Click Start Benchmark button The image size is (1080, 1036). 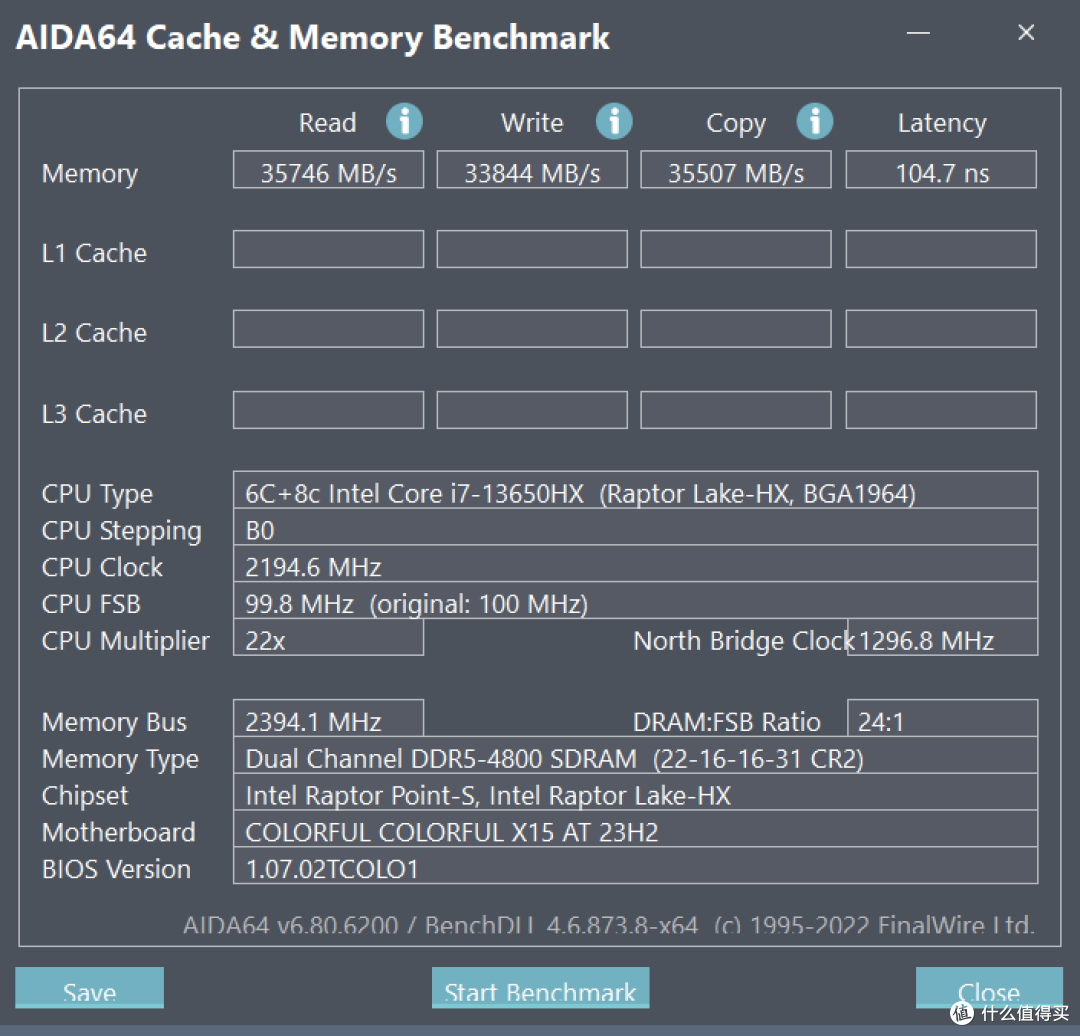point(541,988)
